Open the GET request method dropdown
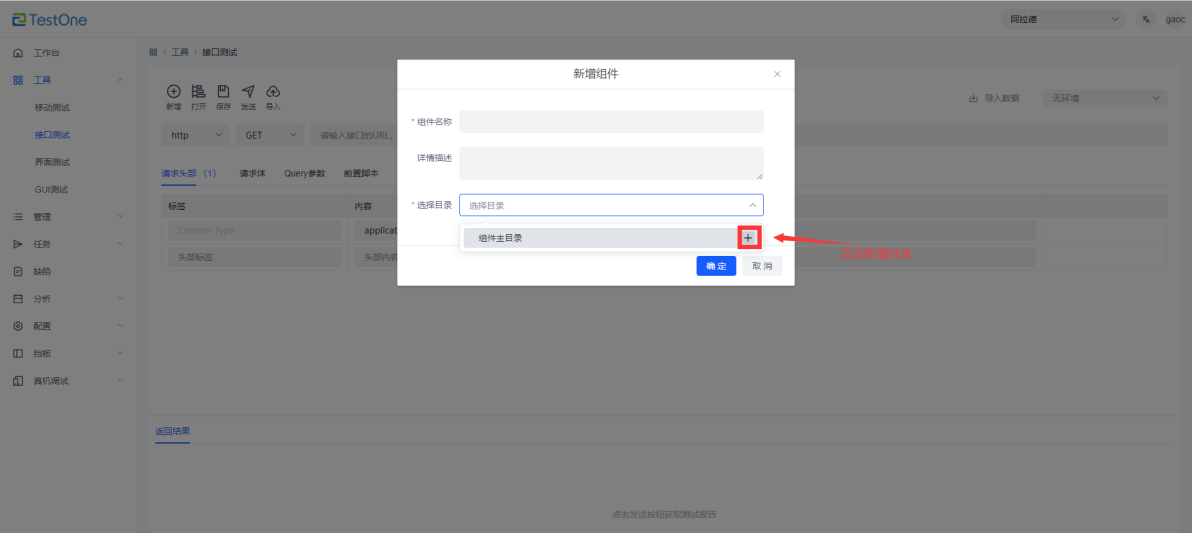The height and width of the screenshot is (533, 1192). [x=271, y=135]
